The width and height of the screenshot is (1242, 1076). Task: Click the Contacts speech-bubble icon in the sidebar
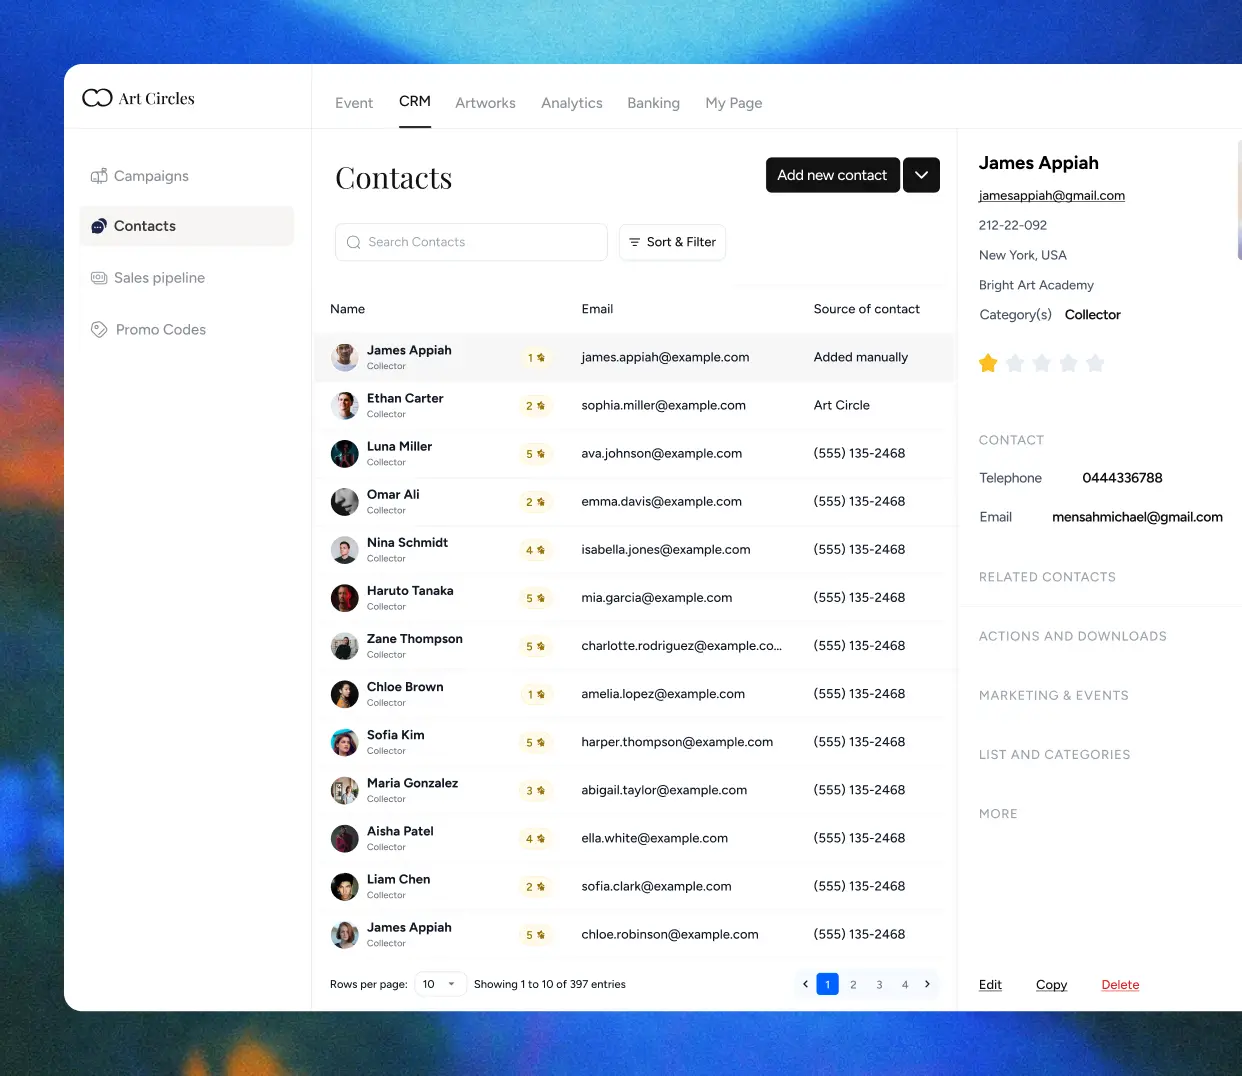click(99, 226)
